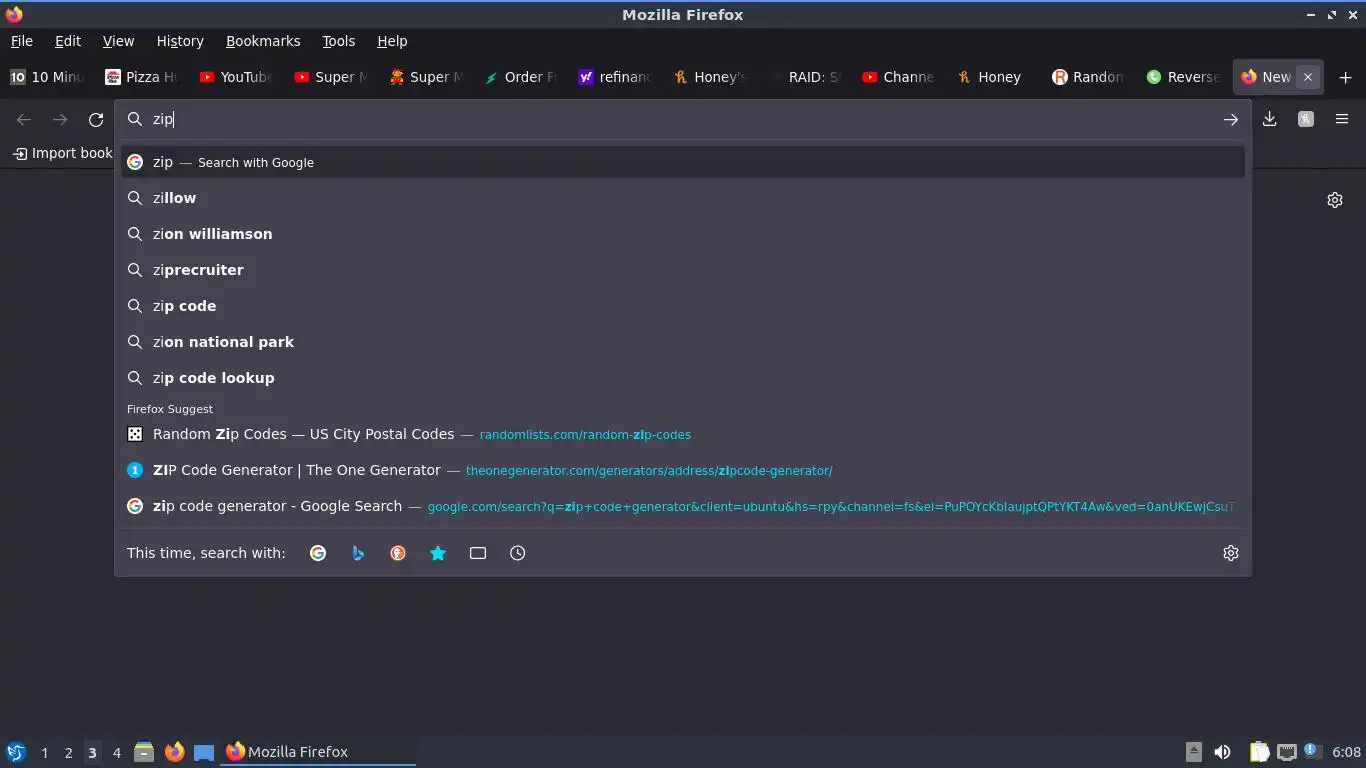The height and width of the screenshot is (768, 1366).
Task: Open the network tray icon
Action: coord(1287,752)
